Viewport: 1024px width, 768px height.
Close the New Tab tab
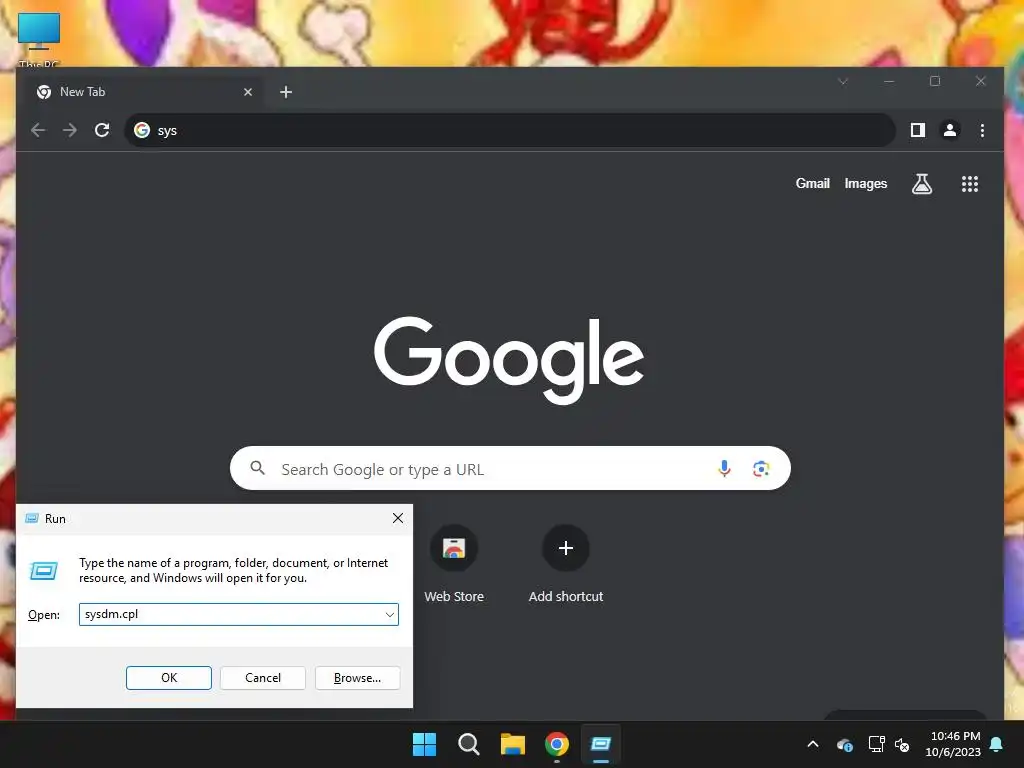point(248,92)
